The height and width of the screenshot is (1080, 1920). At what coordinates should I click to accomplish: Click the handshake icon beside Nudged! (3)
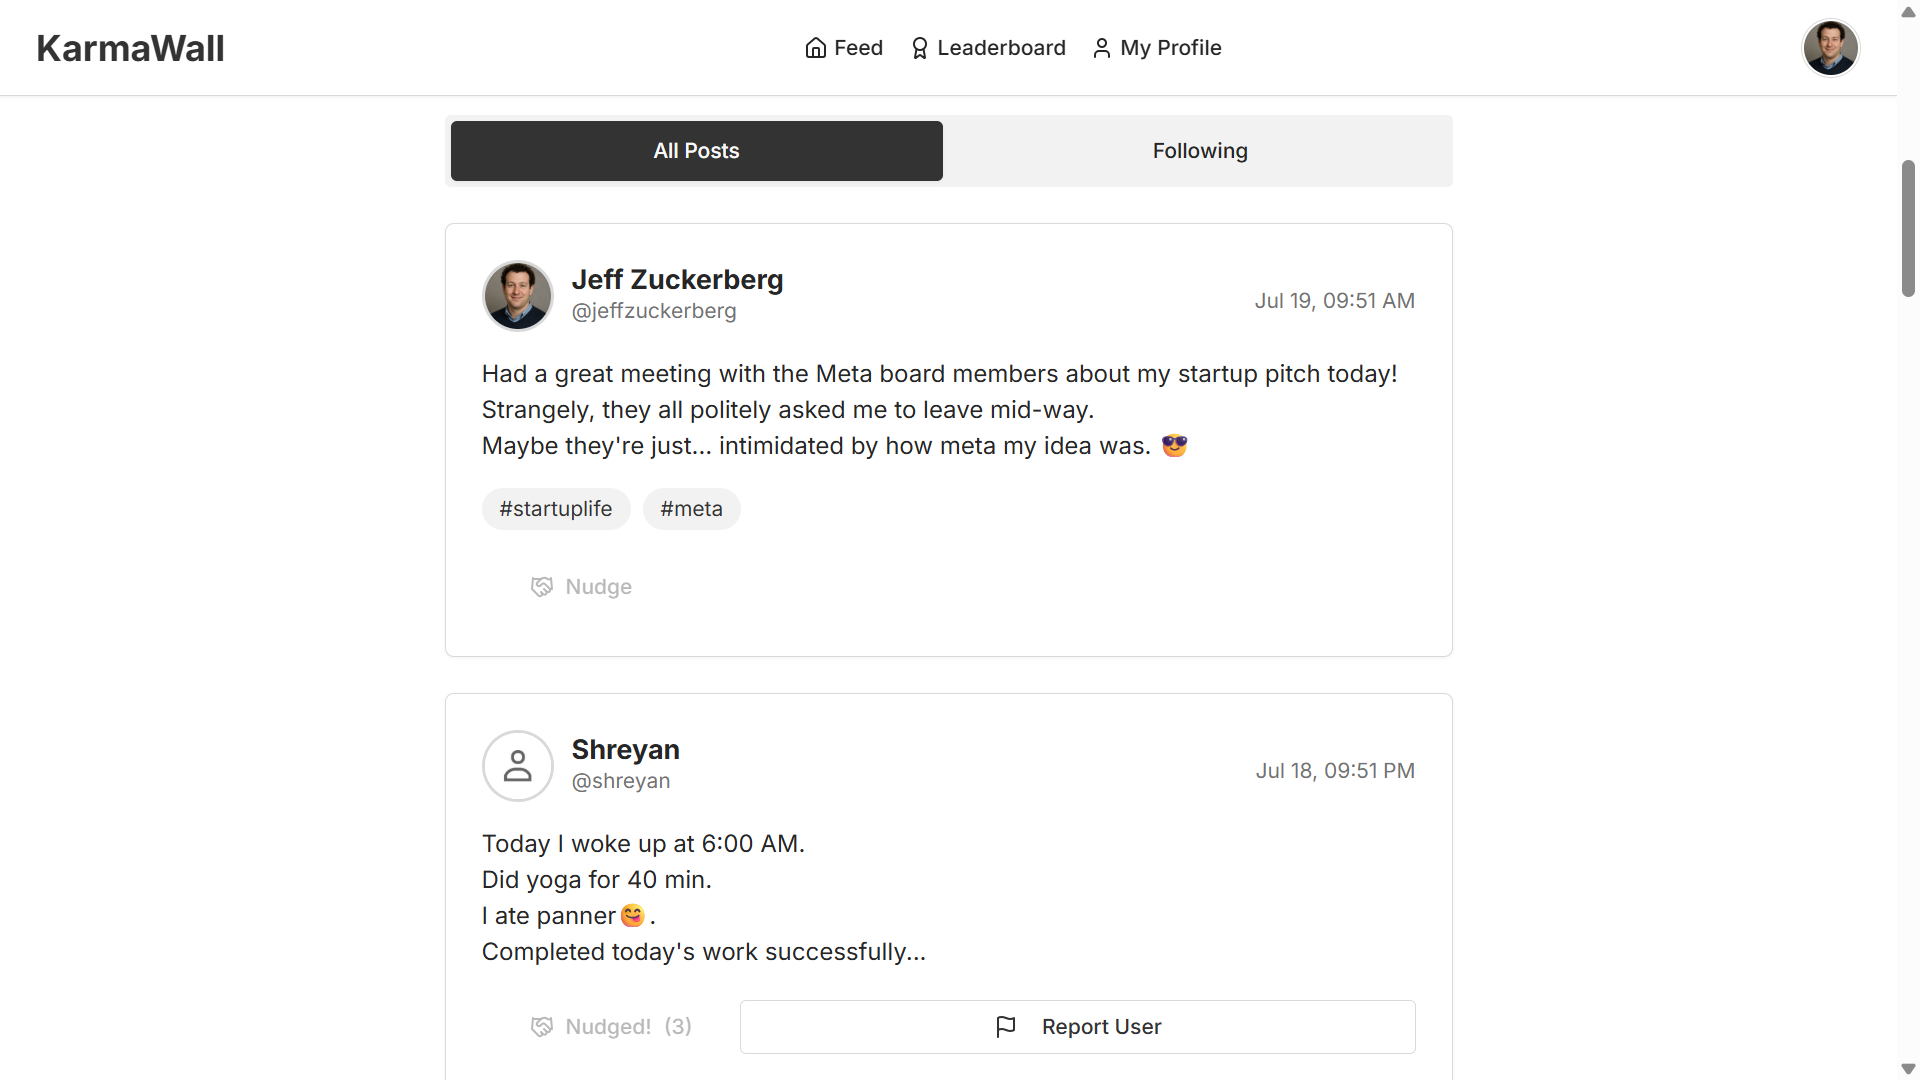point(541,1027)
